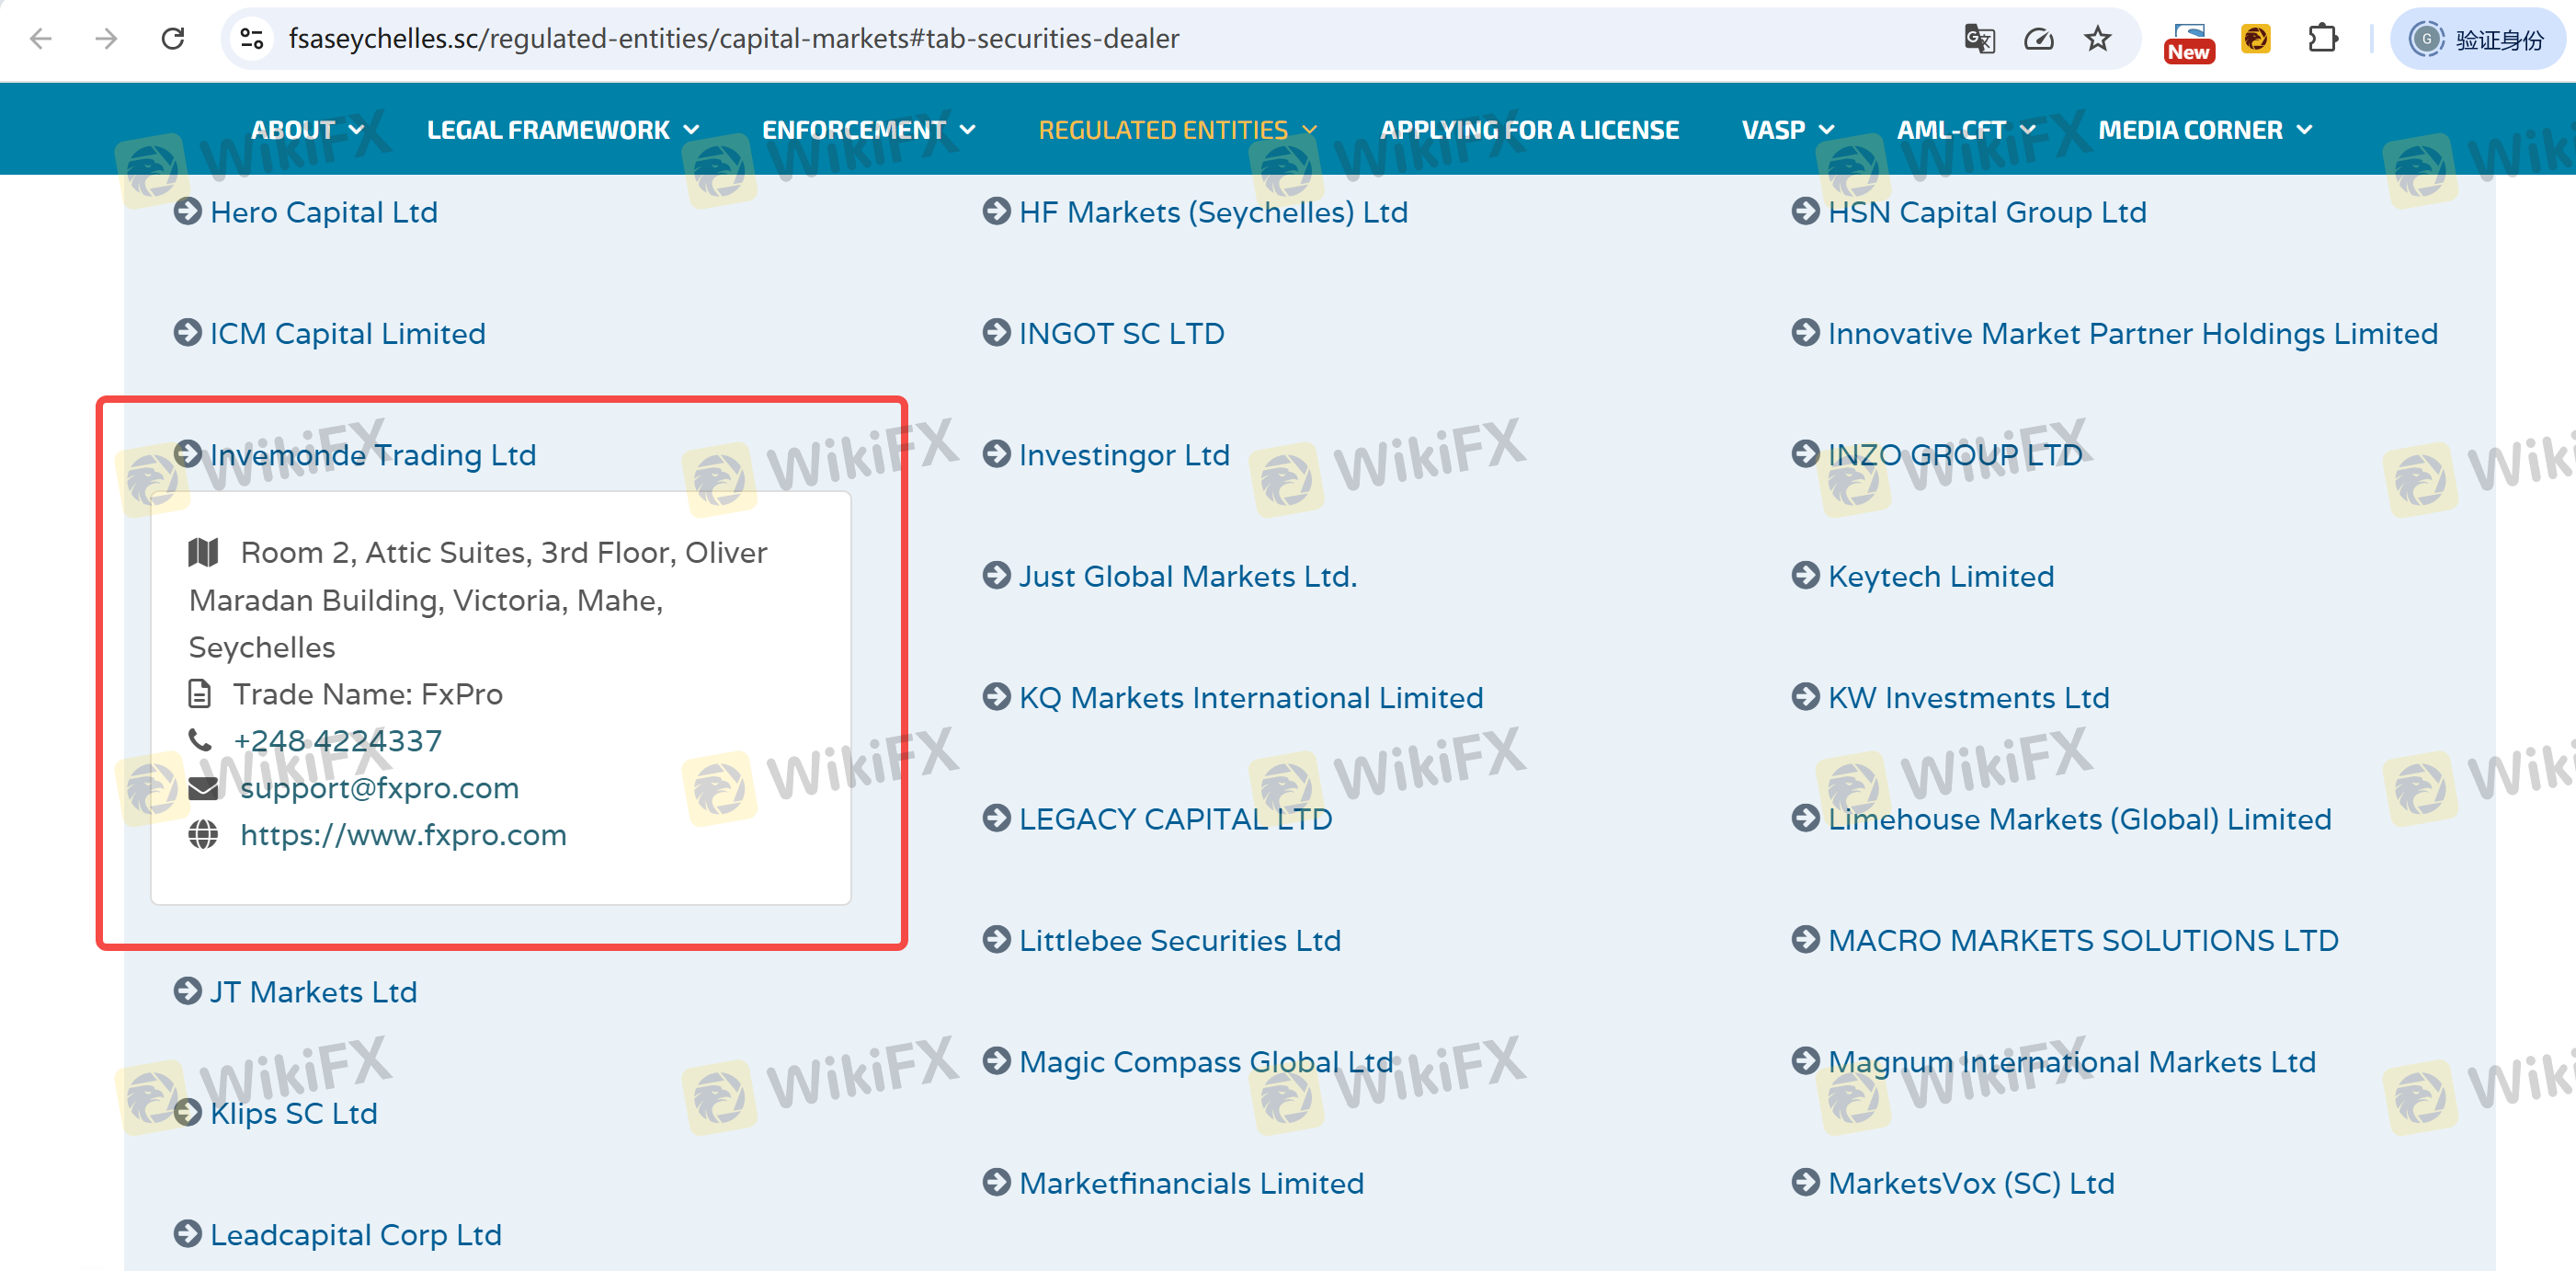The image size is (2576, 1271).
Task: Click the arrow icon next to Keytech Limited
Action: [x=1805, y=575]
